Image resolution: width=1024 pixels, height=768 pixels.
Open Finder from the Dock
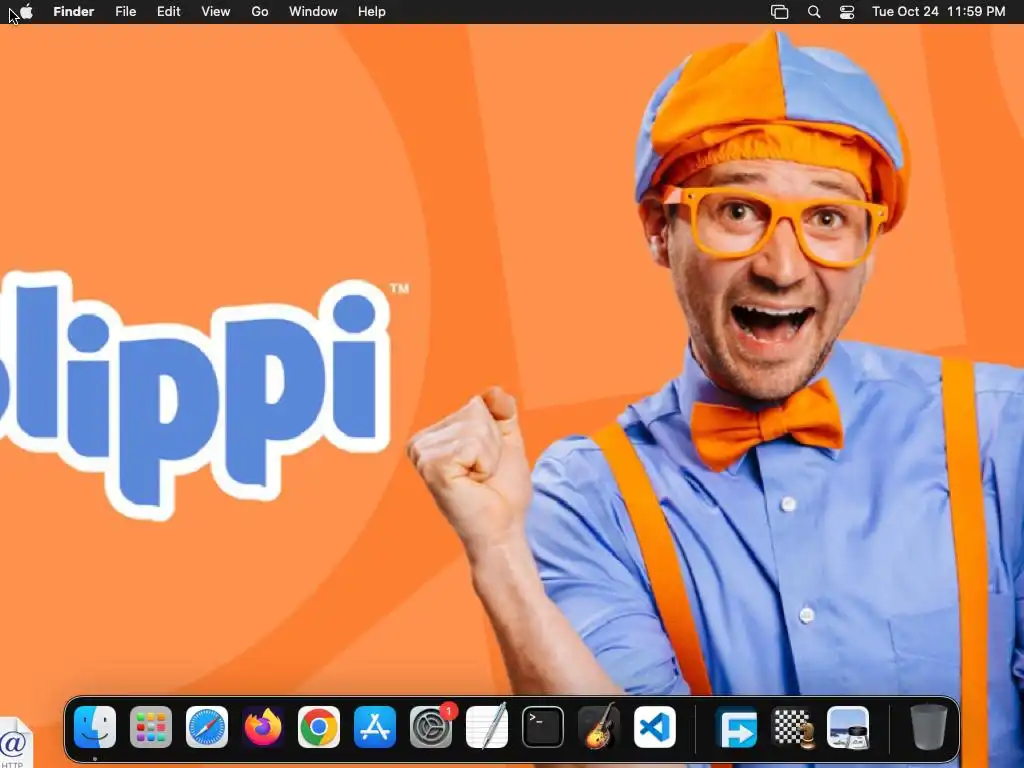coord(95,727)
